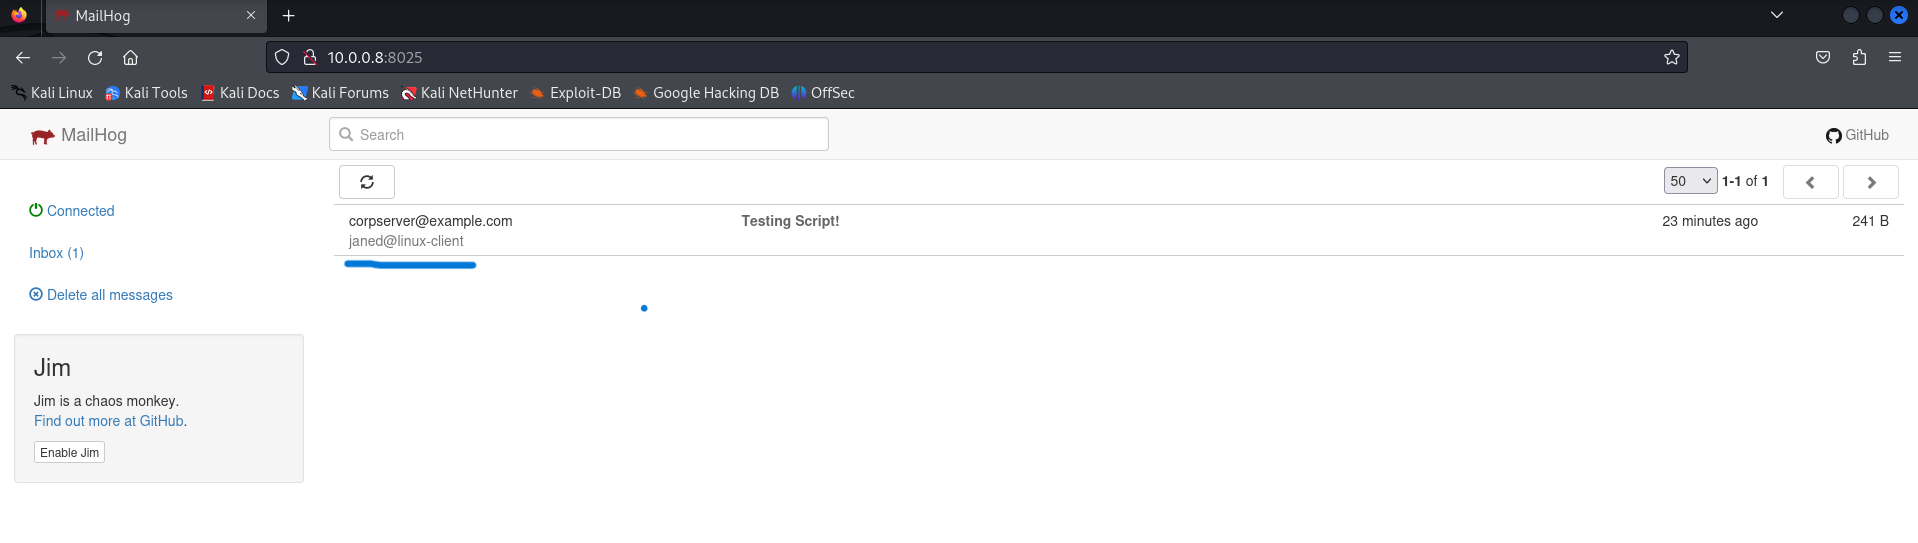
Task: Open the Inbox (1) folder
Action: point(56,253)
